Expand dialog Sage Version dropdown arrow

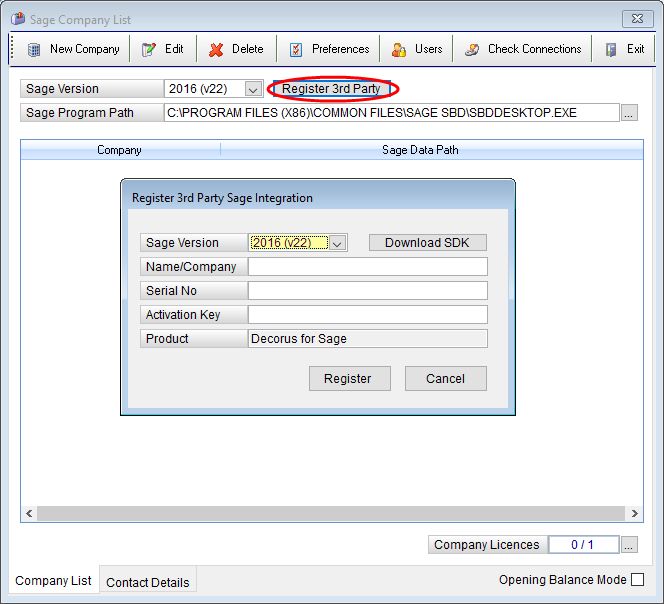click(338, 243)
